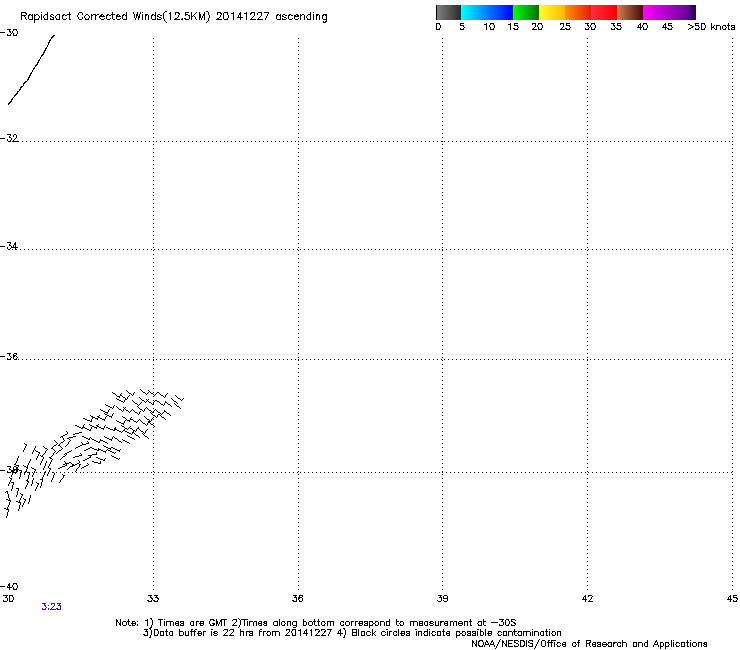Click the latitude axis label '-30'
Image resolution: width=740 pixels, height=650 pixels.
pos(9,33)
